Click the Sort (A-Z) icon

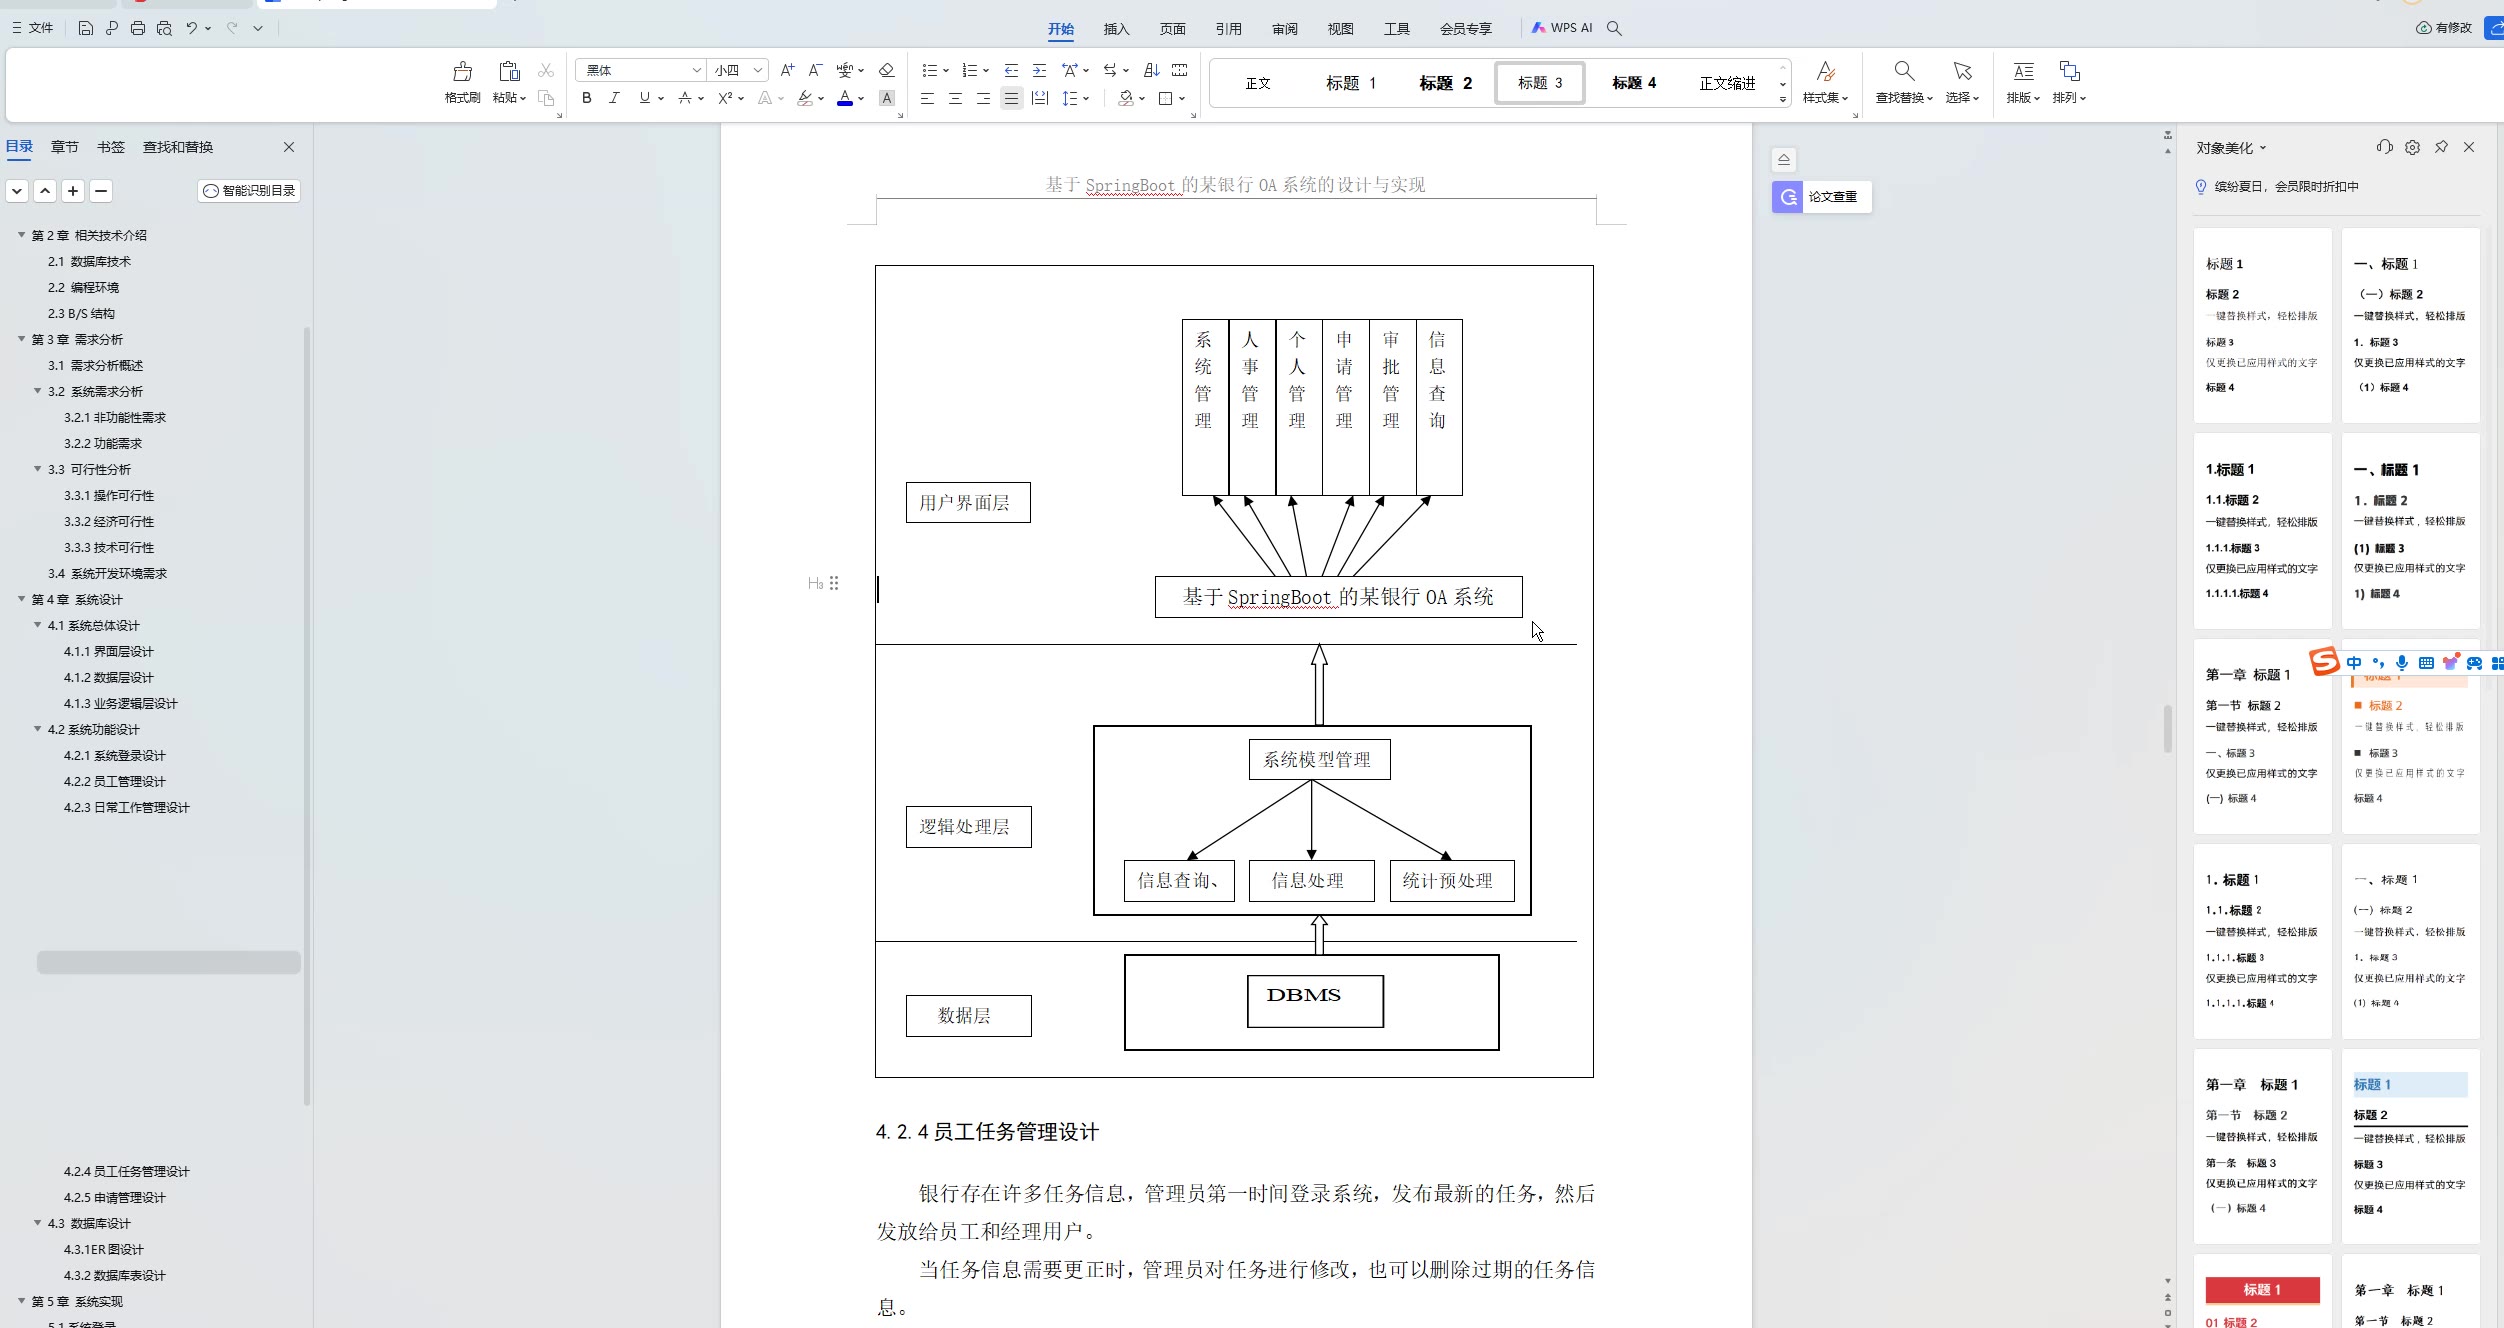click(x=1152, y=70)
